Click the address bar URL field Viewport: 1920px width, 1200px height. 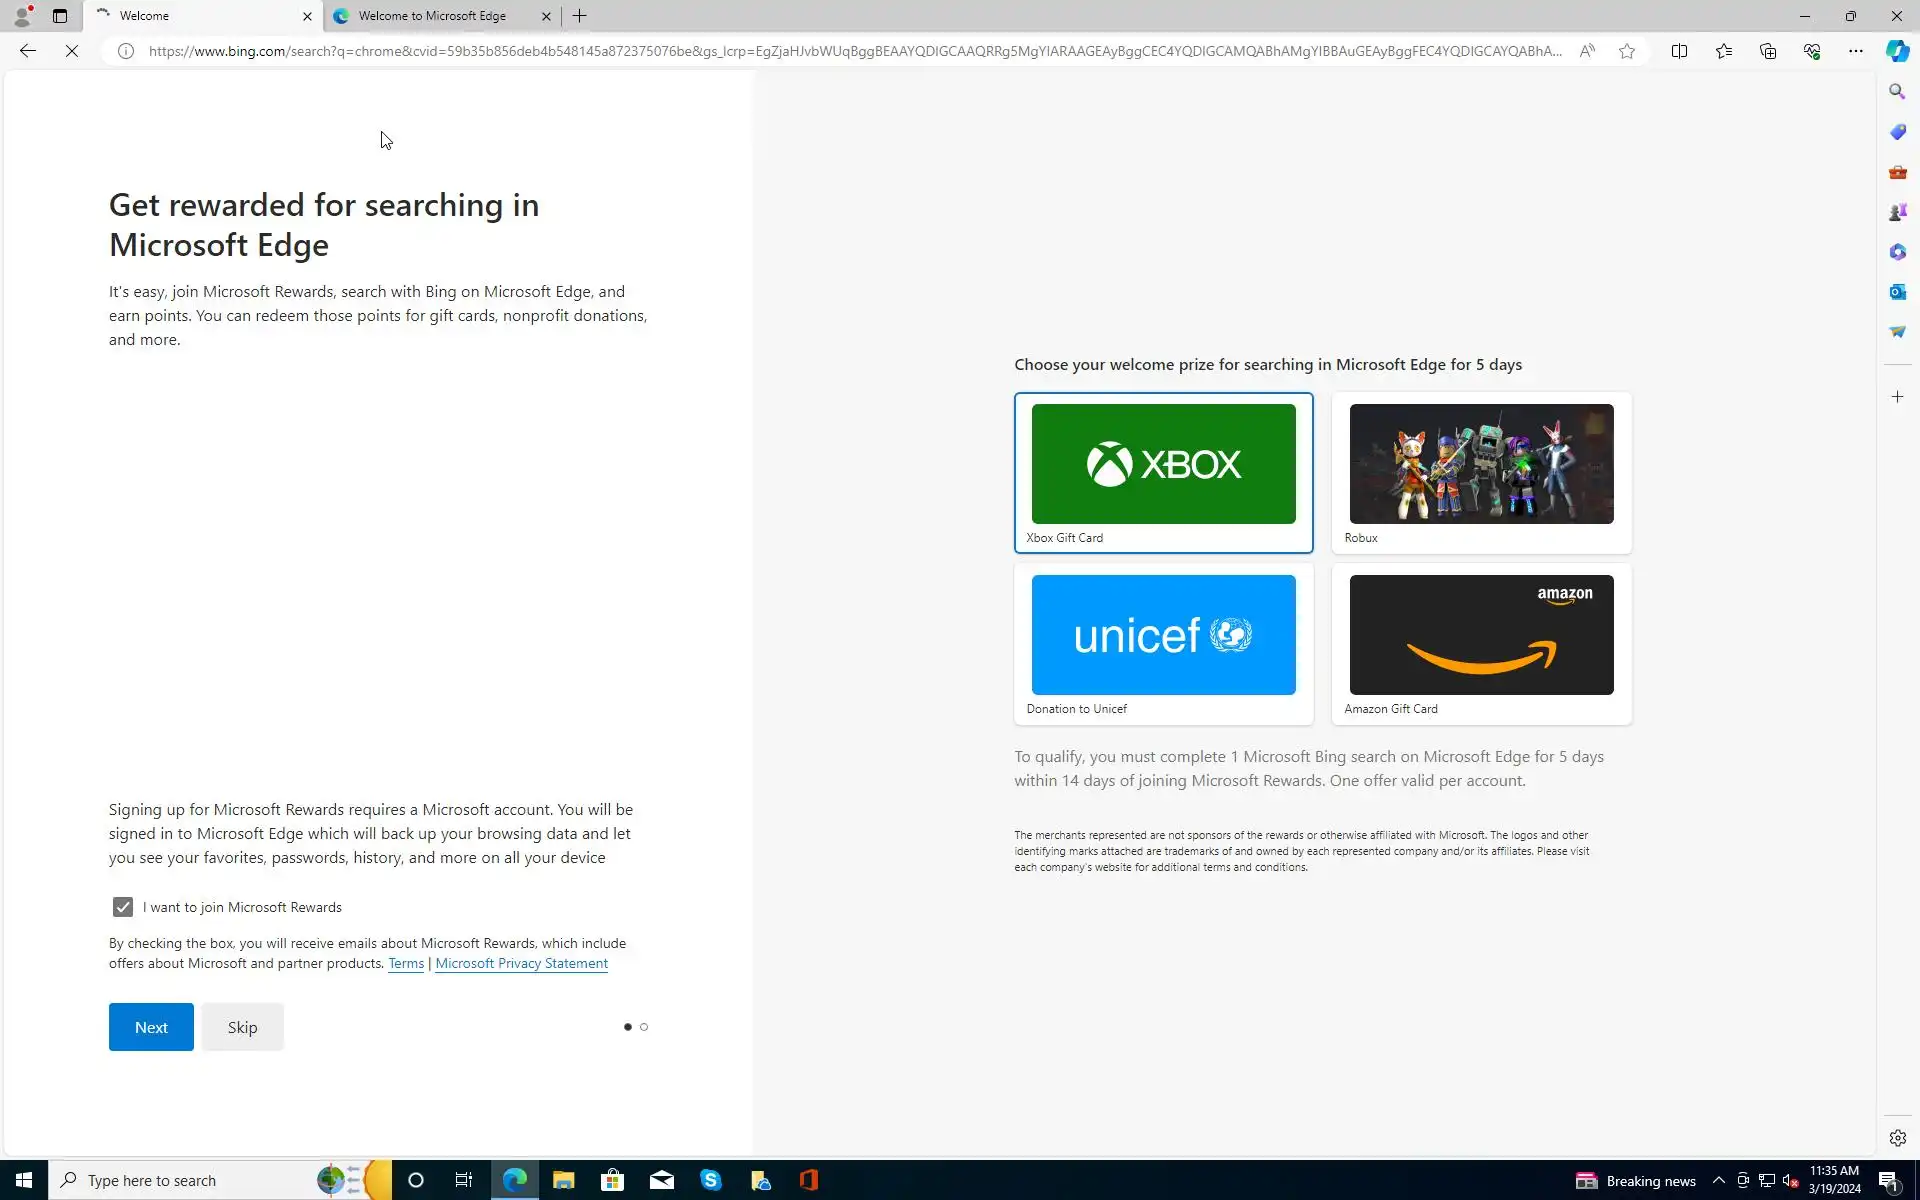pos(855,51)
